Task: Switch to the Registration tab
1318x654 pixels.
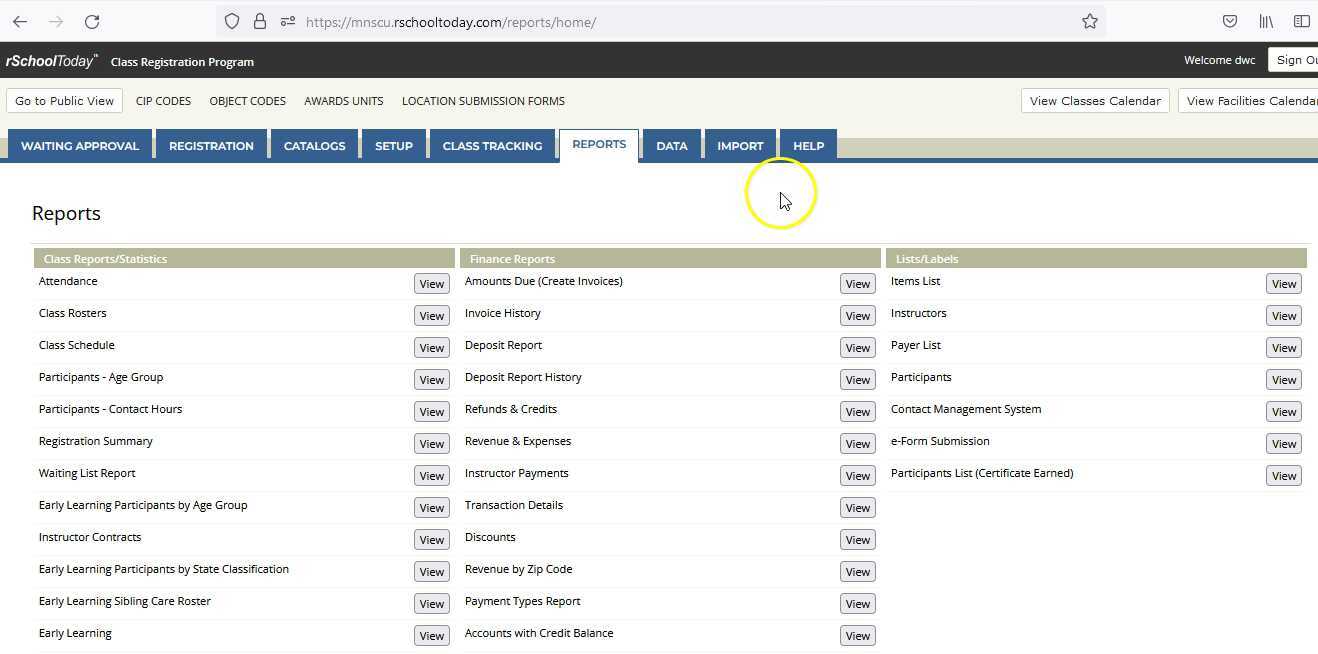Action: point(211,146)
